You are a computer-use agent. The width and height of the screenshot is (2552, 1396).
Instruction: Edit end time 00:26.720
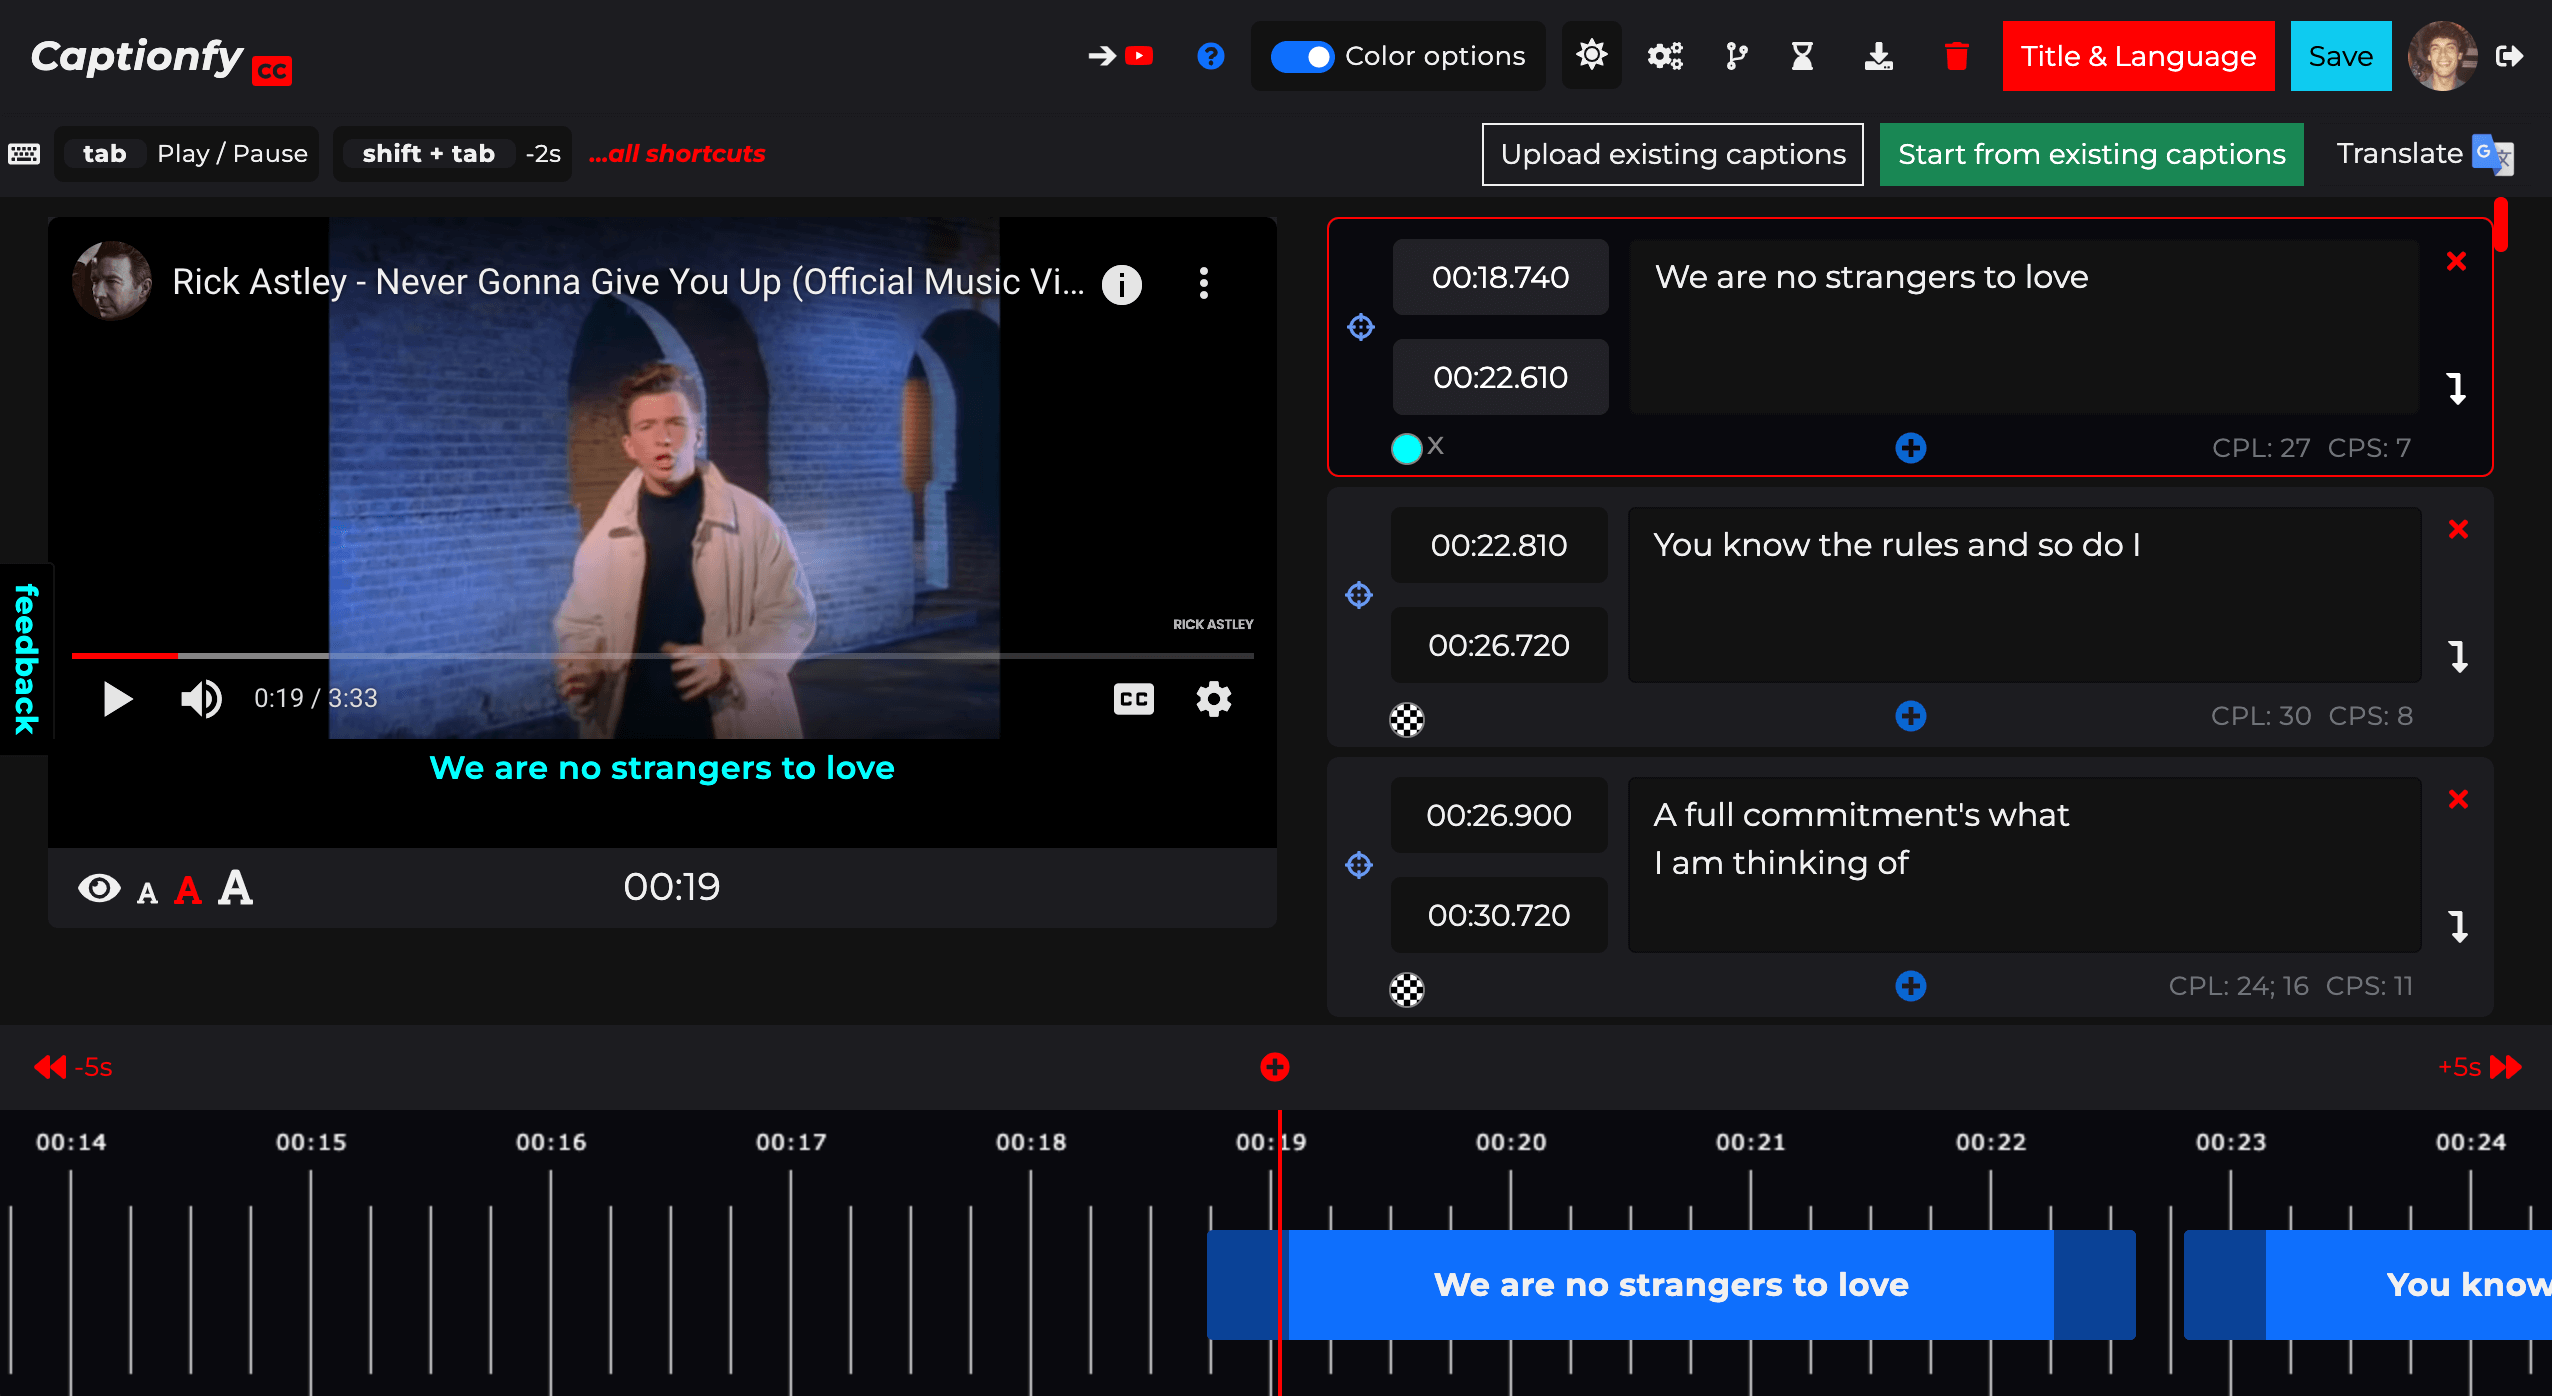1499,645
